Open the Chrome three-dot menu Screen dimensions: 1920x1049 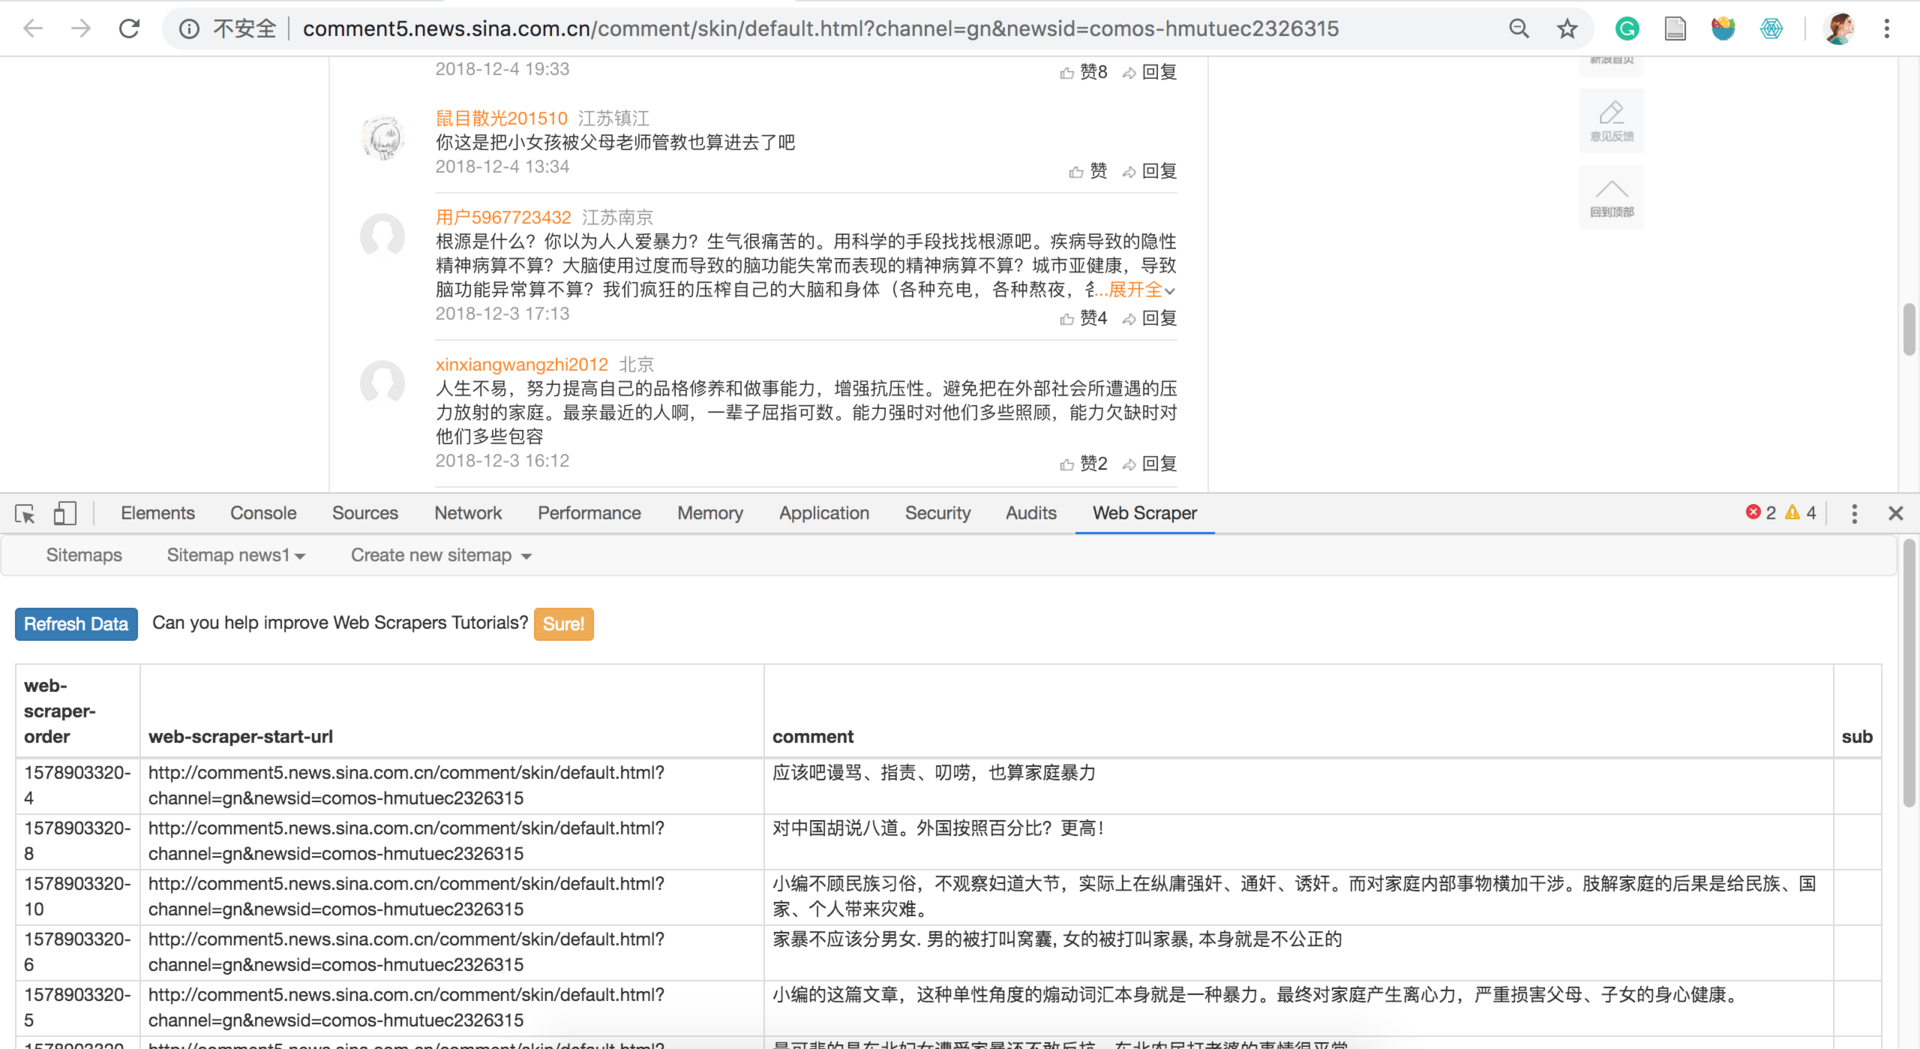[x=1887, y=29]
